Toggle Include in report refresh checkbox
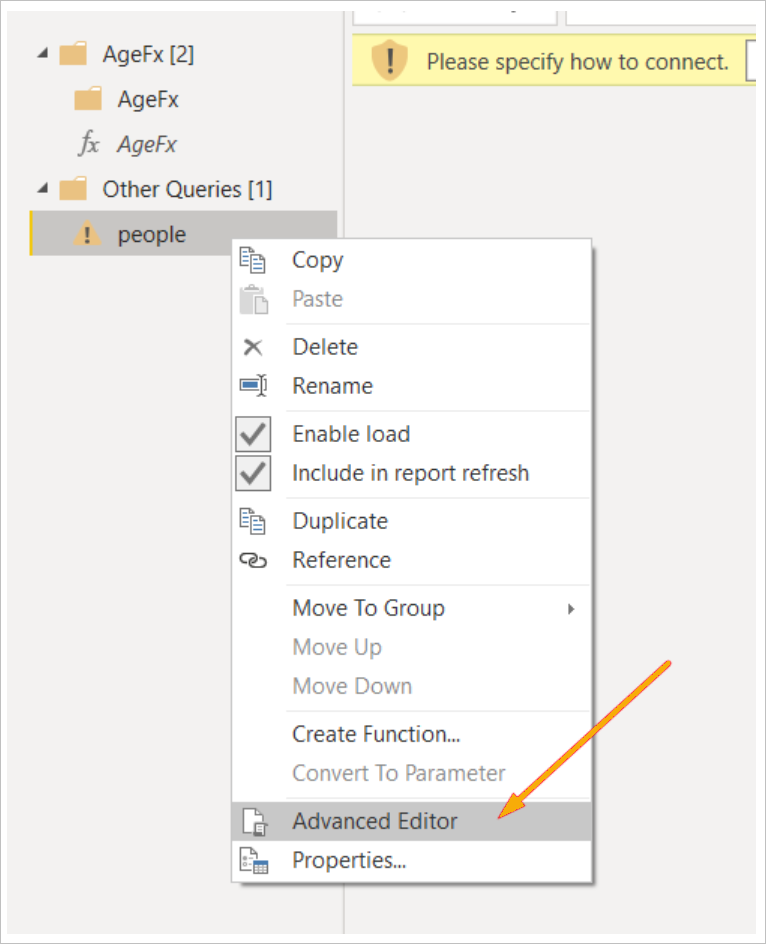The image size is (766, 944). (x=253, y=473)
